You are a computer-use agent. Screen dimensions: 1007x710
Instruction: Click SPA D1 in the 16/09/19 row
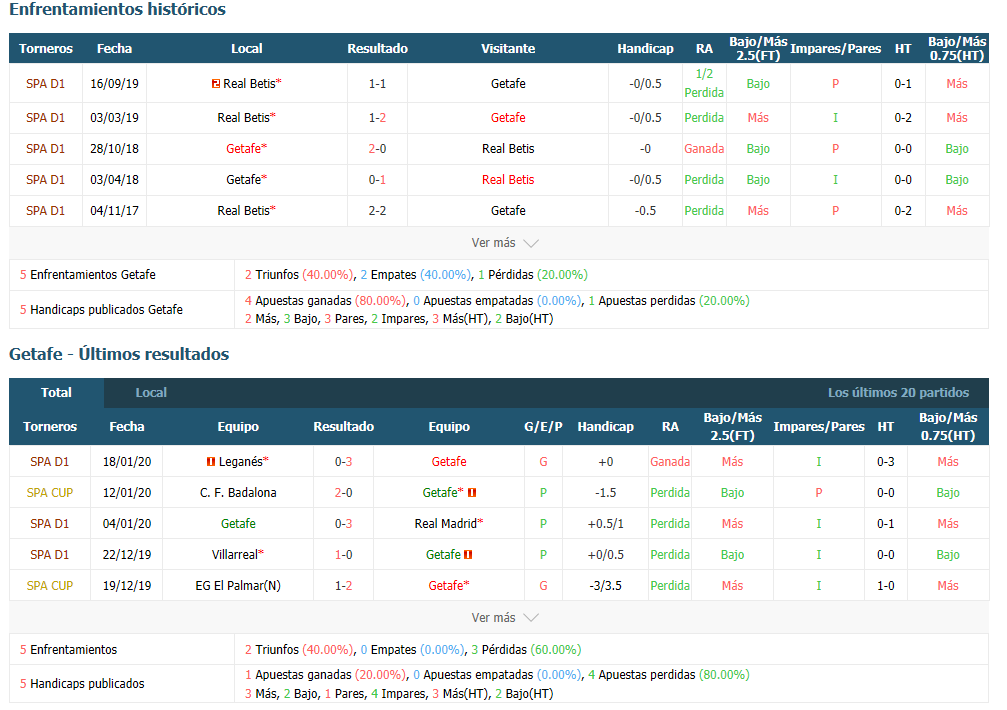(x=46, y=83)
